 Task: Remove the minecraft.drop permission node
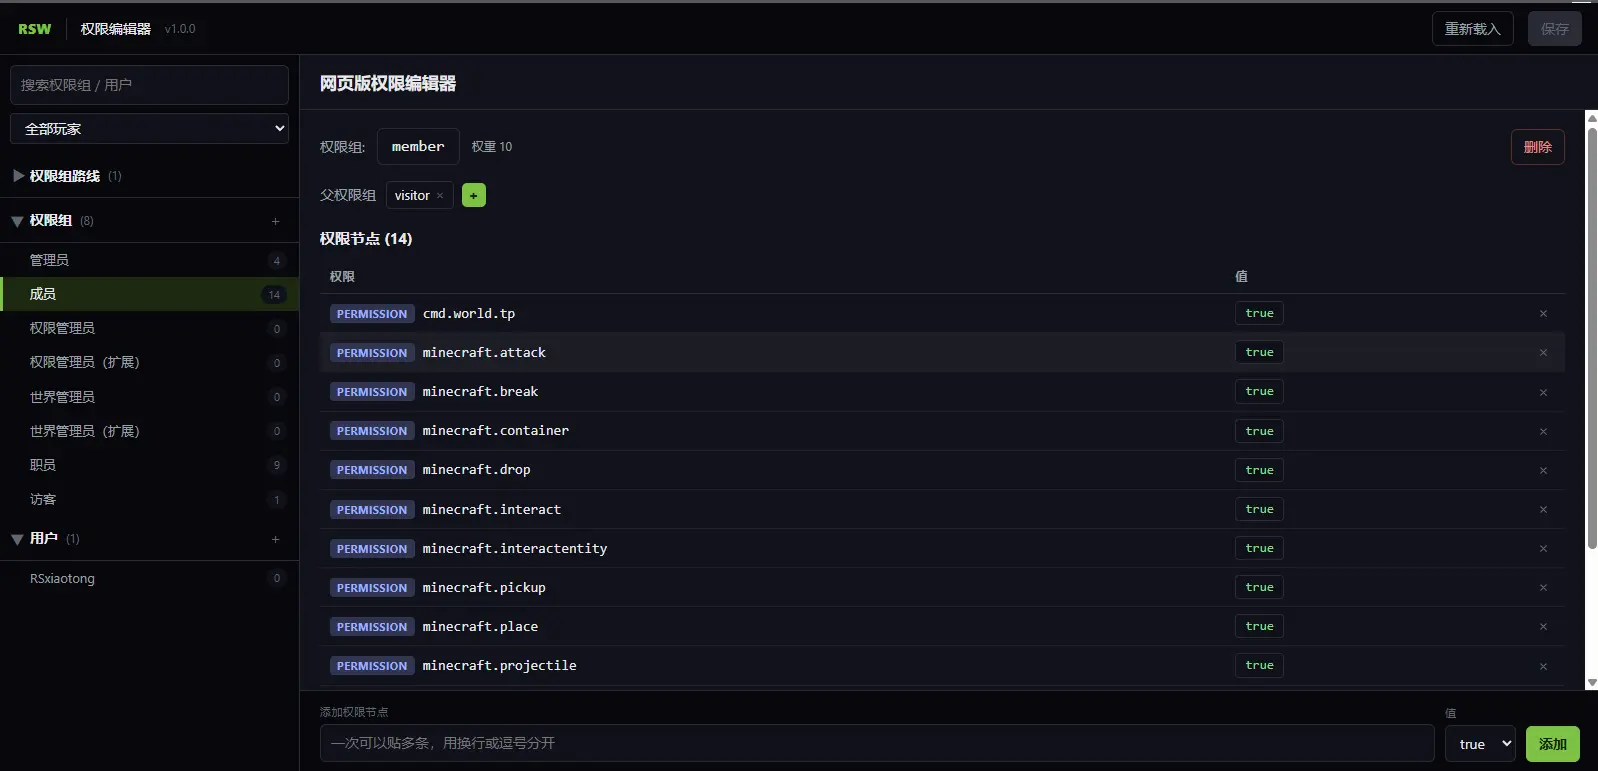(x=1543, y=470)
